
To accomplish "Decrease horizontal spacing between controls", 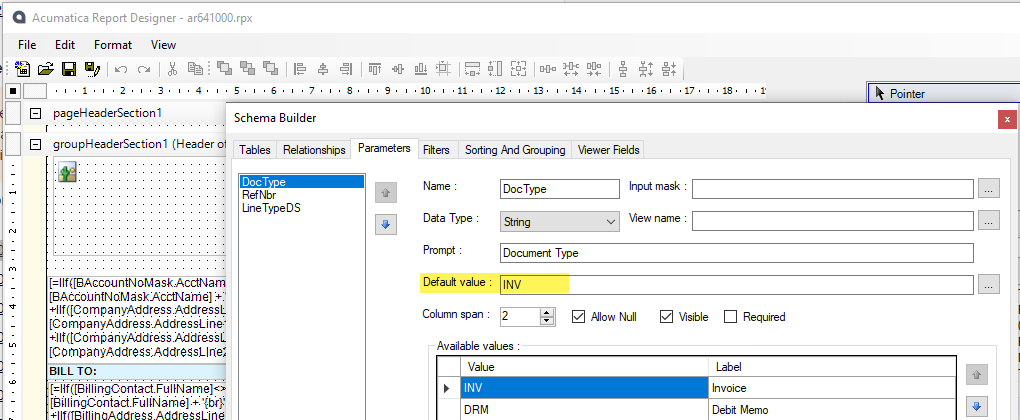I will coord(593,68).
